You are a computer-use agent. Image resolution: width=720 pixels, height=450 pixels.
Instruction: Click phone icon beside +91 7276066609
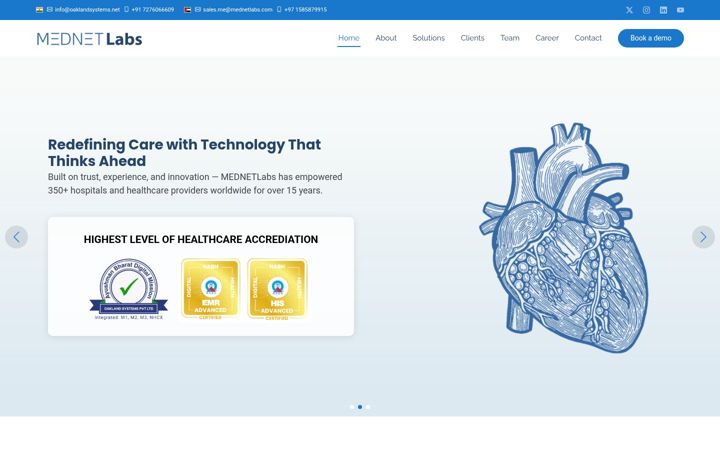(x=127, y=9)
